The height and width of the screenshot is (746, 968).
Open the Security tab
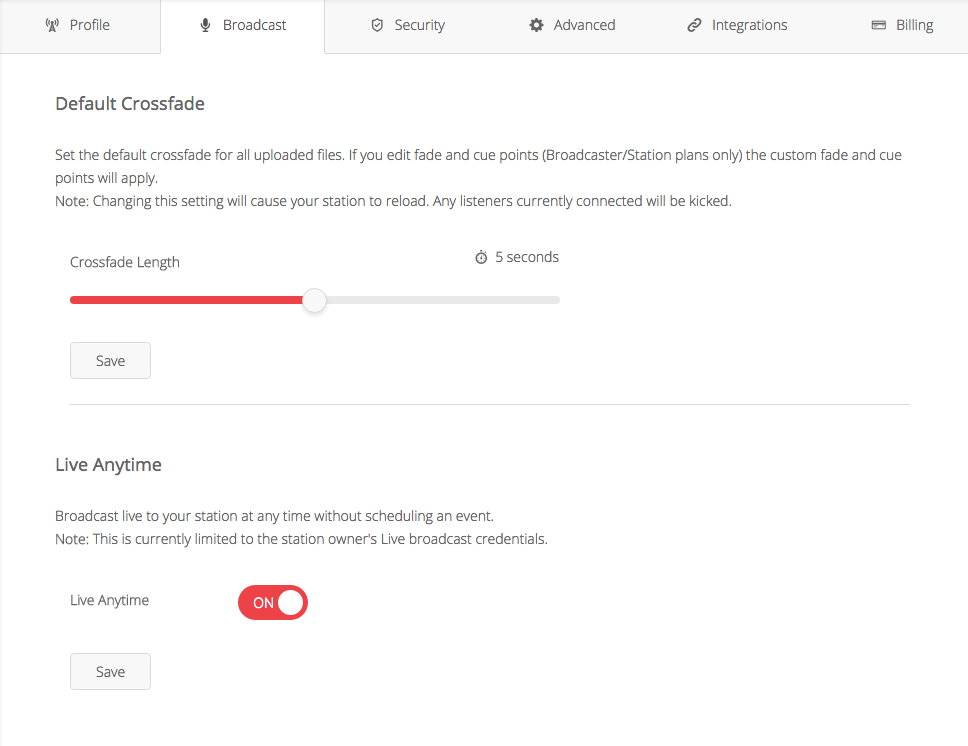tap(419, 25)
